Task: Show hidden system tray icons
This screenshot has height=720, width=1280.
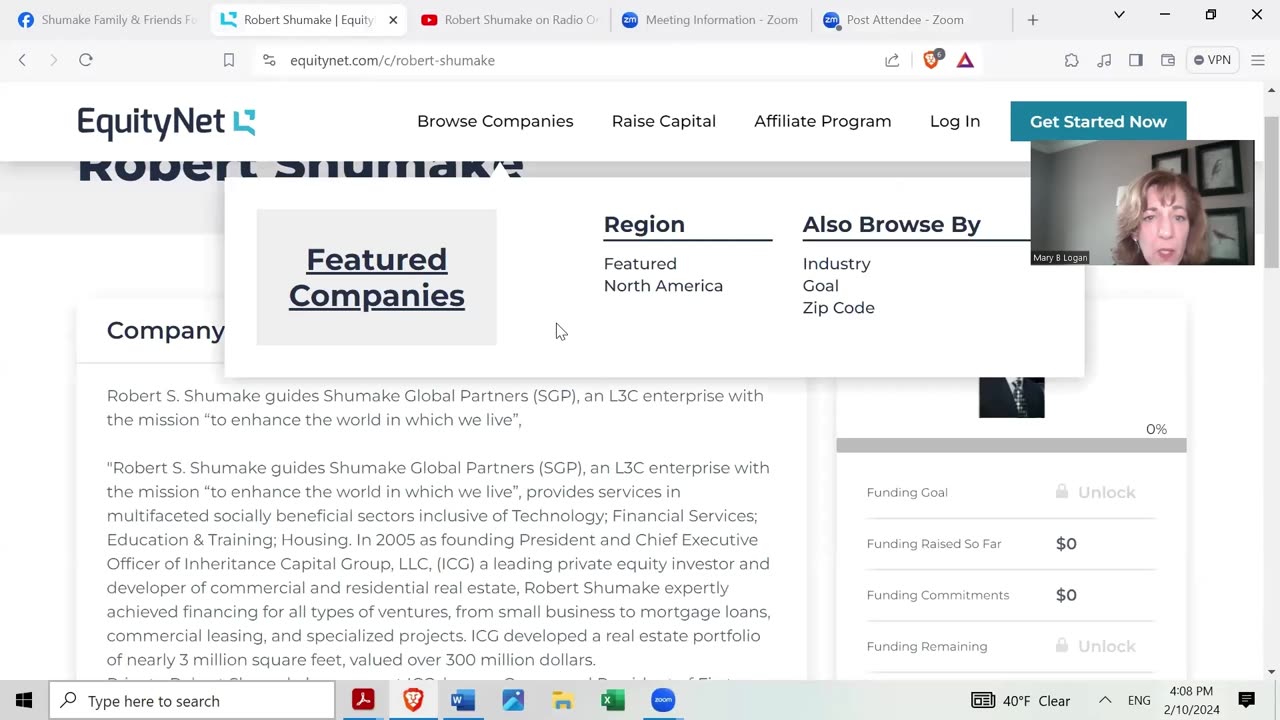Action: pos(1105,700)
